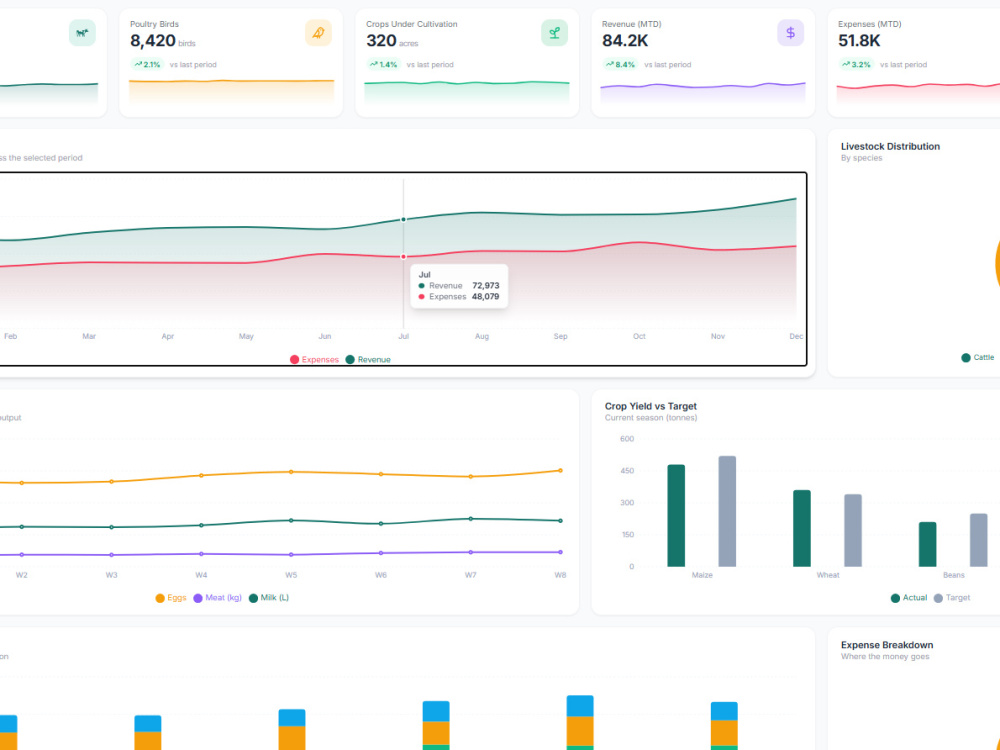
Task: Click the Crops Under Cultivation sprout icon
Action: pos(554,33)
